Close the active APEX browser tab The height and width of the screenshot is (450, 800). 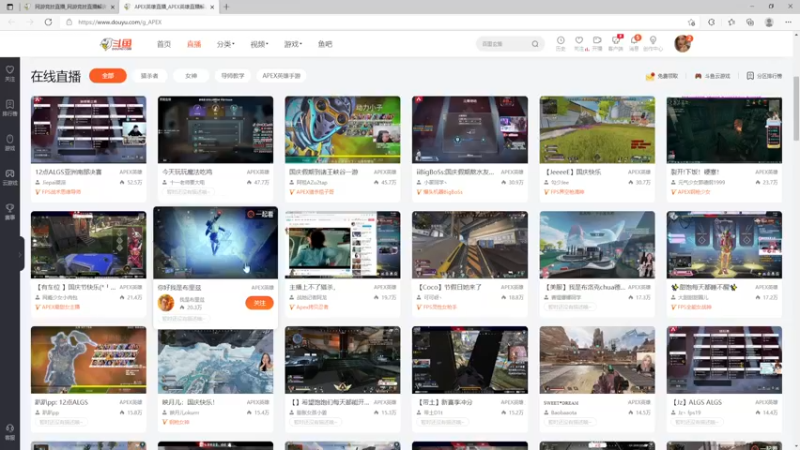212,7
